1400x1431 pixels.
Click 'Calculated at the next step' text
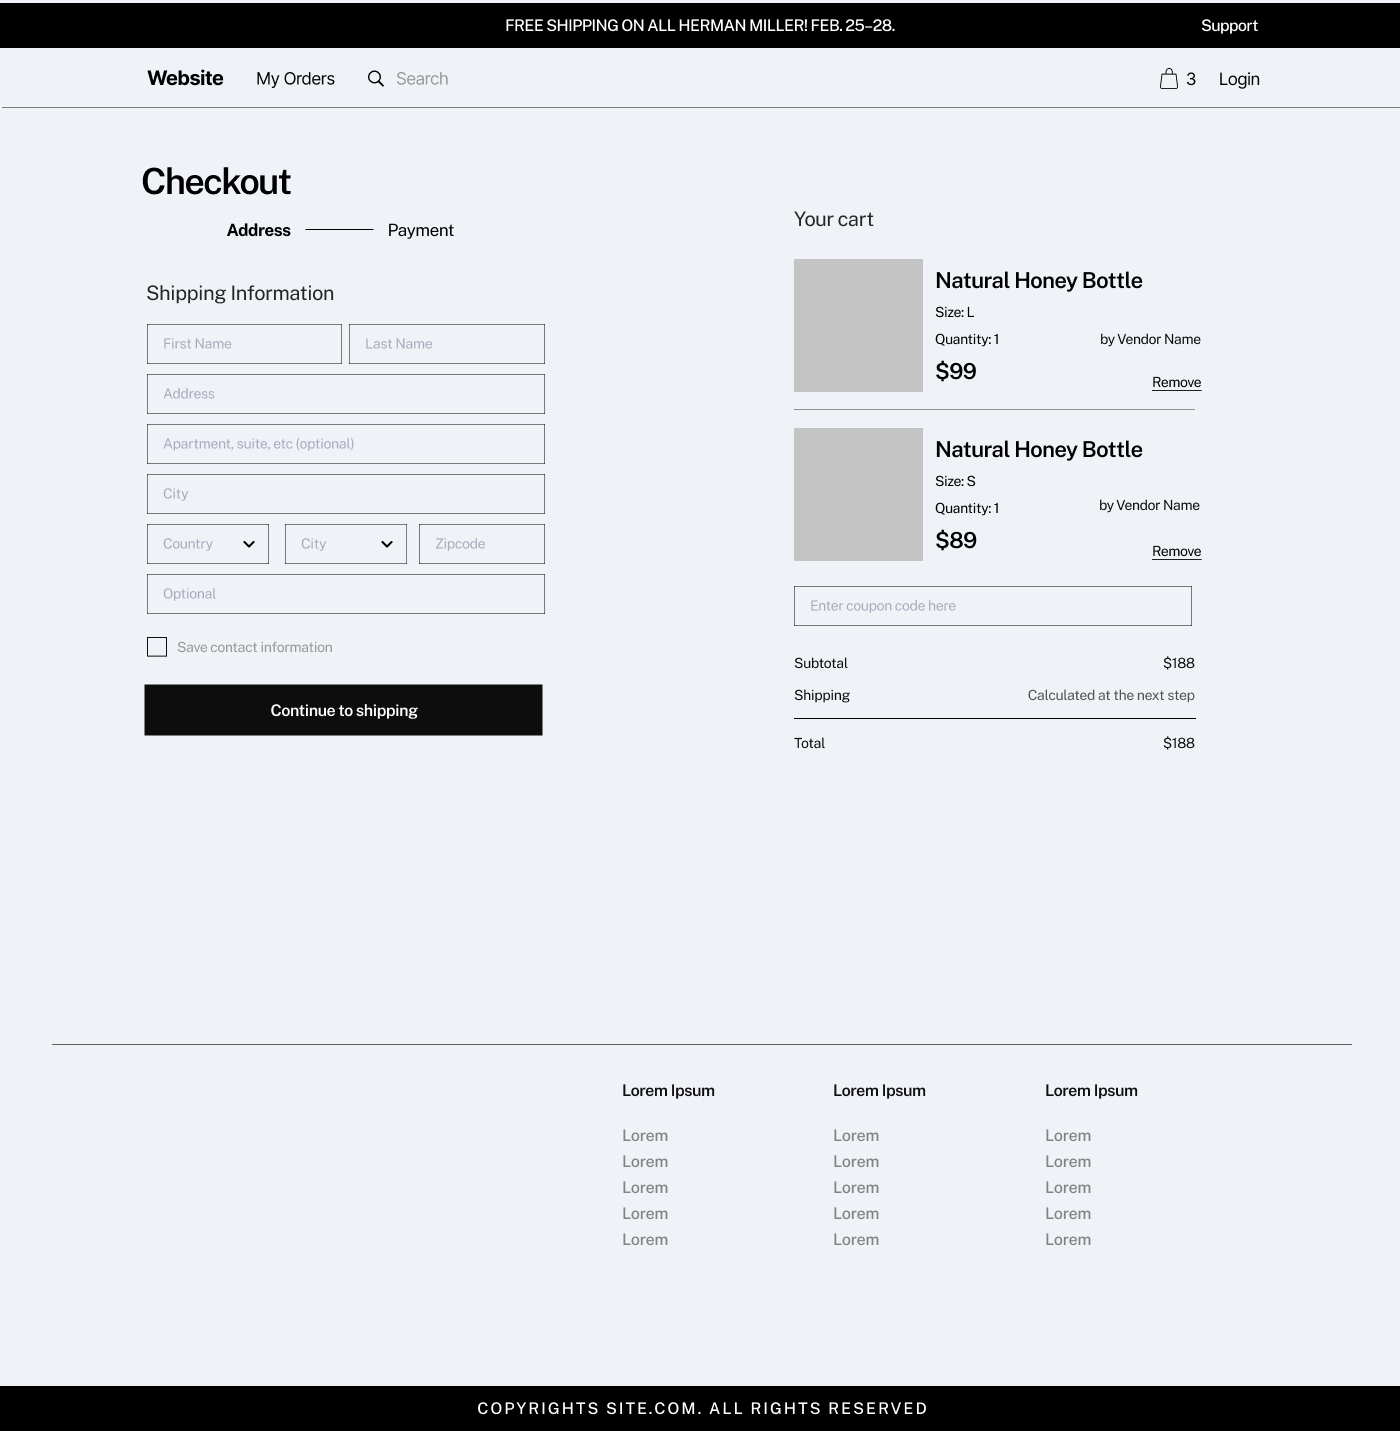click(x=1111, y=695)
